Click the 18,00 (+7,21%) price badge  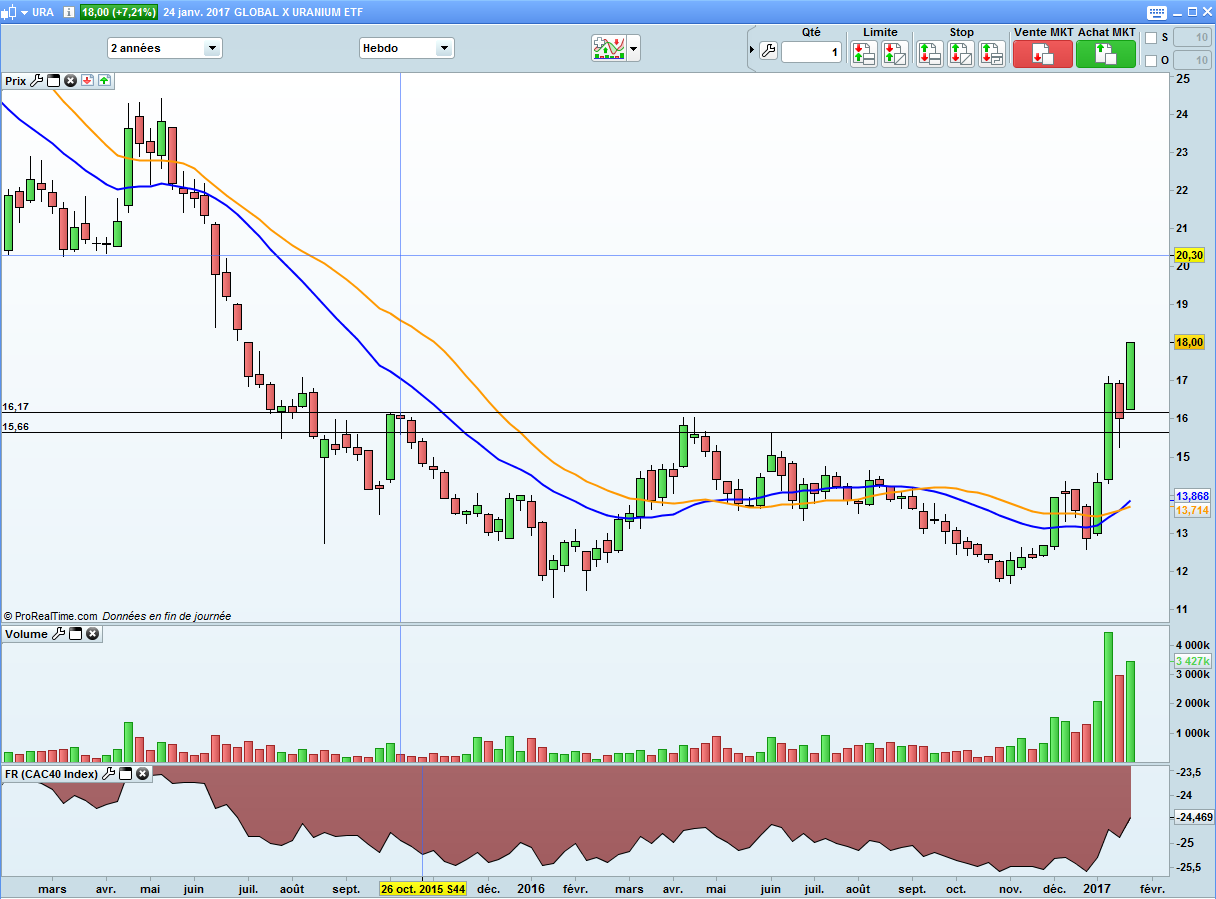pos(118,11)
